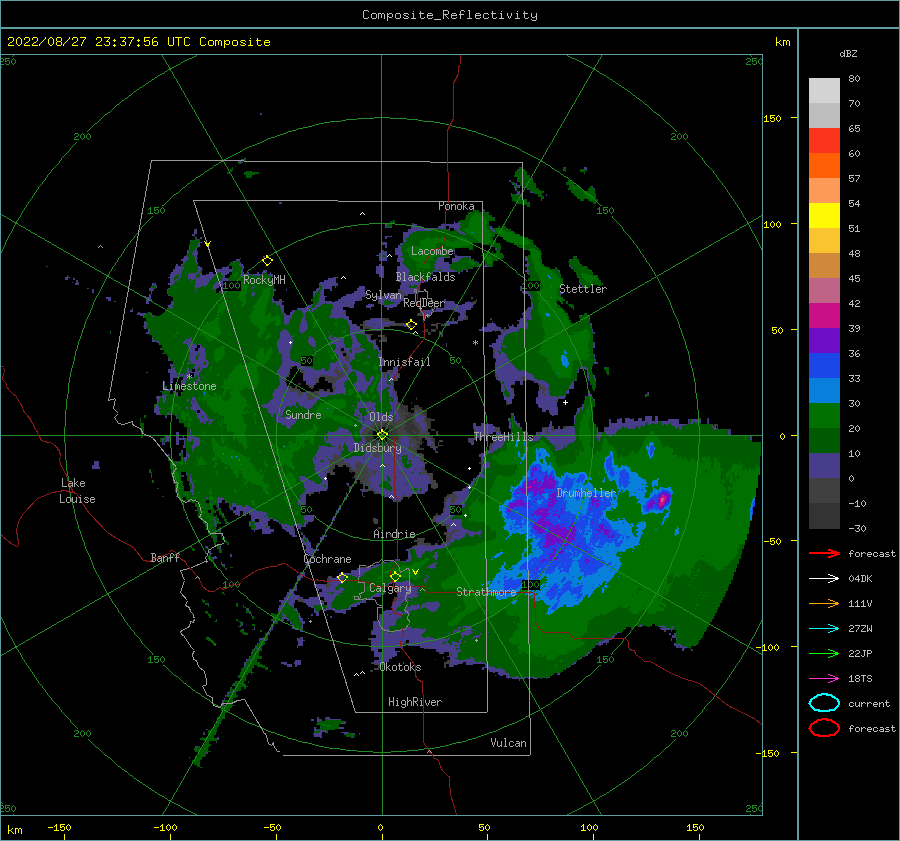Image resolution: width=900 pixels, height=841 pixels.
Task: Click the Calgary city label
Action: [390, 588]
